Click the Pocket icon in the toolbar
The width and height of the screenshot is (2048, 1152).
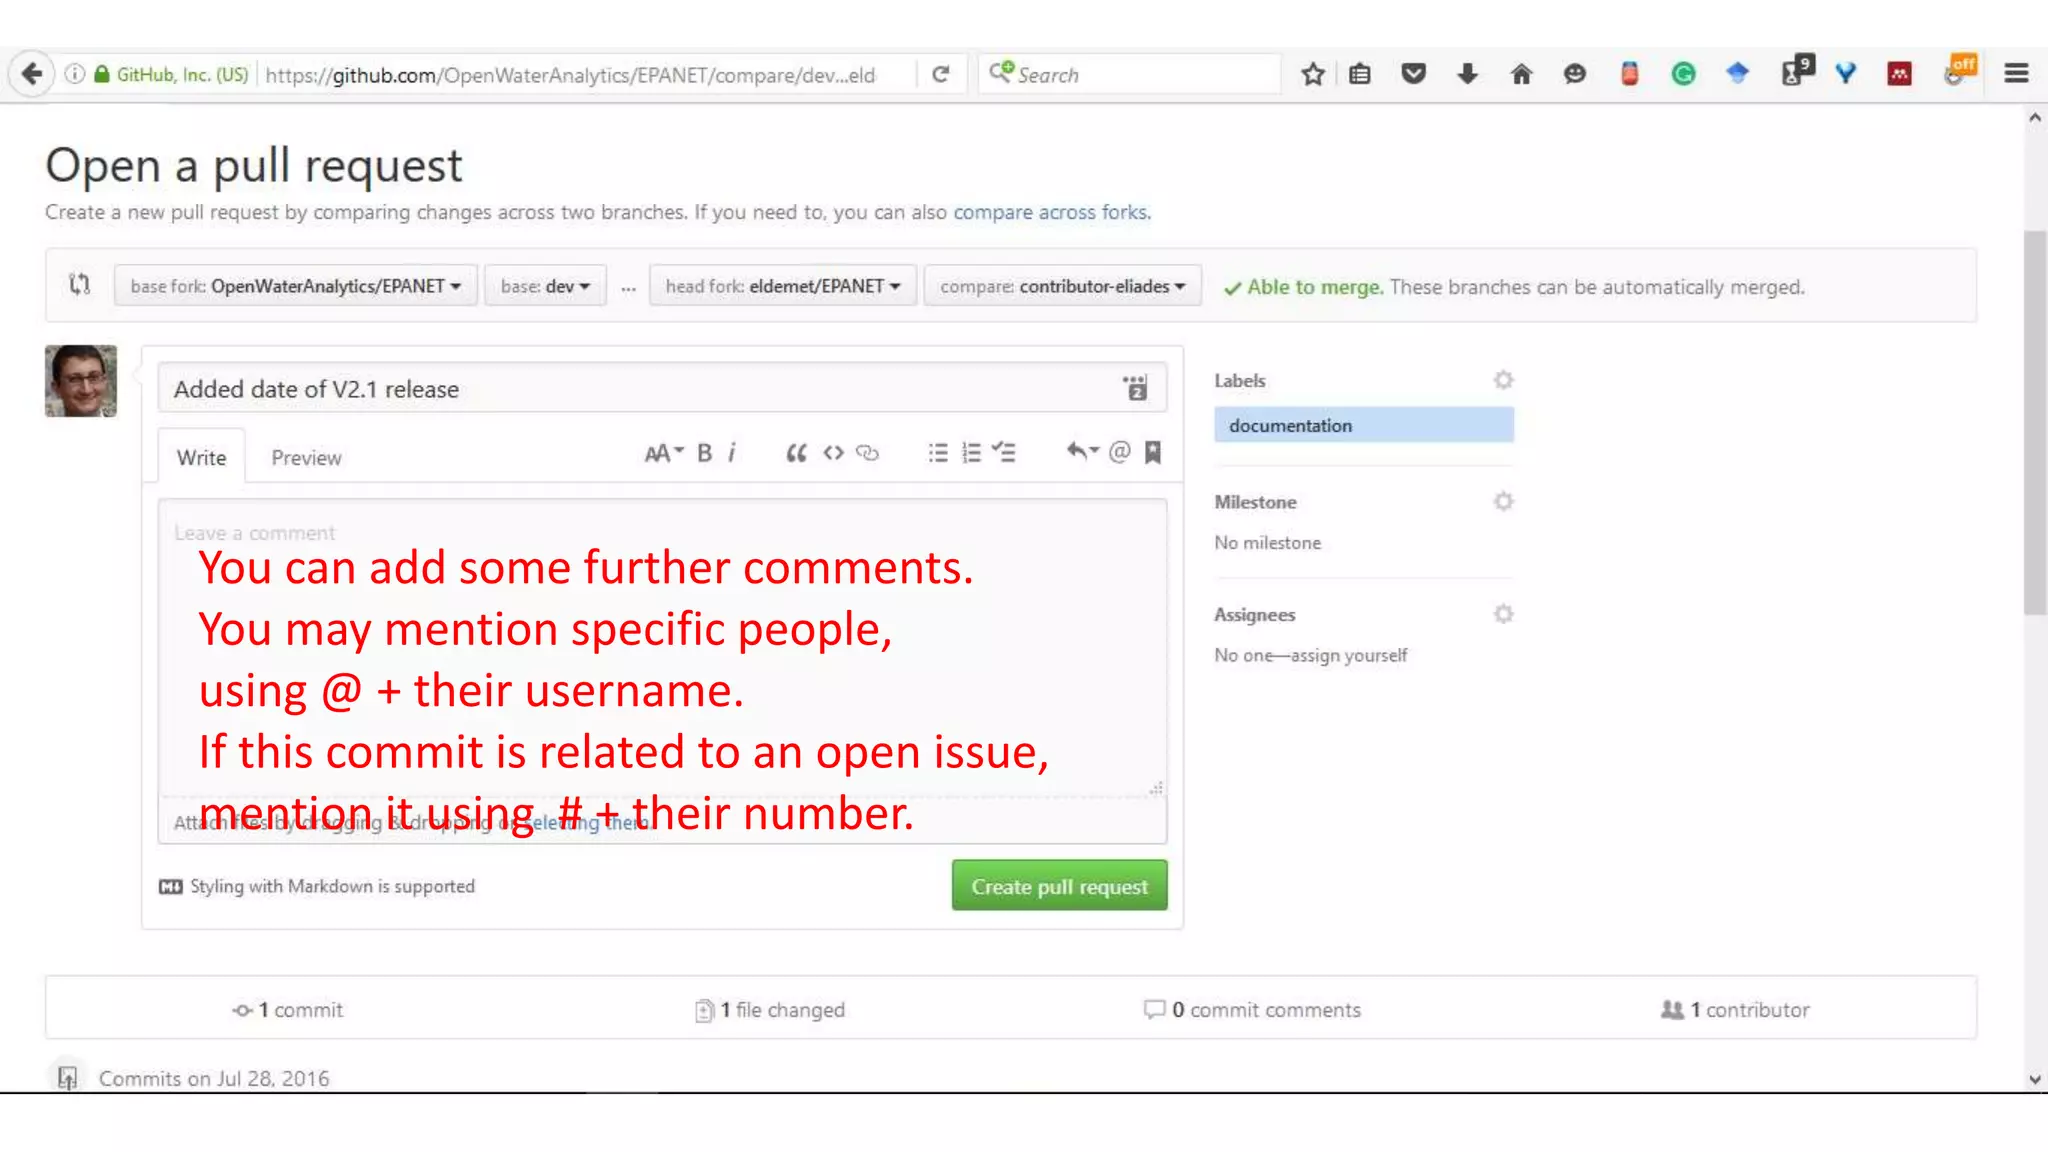(x=1413, y=74)
